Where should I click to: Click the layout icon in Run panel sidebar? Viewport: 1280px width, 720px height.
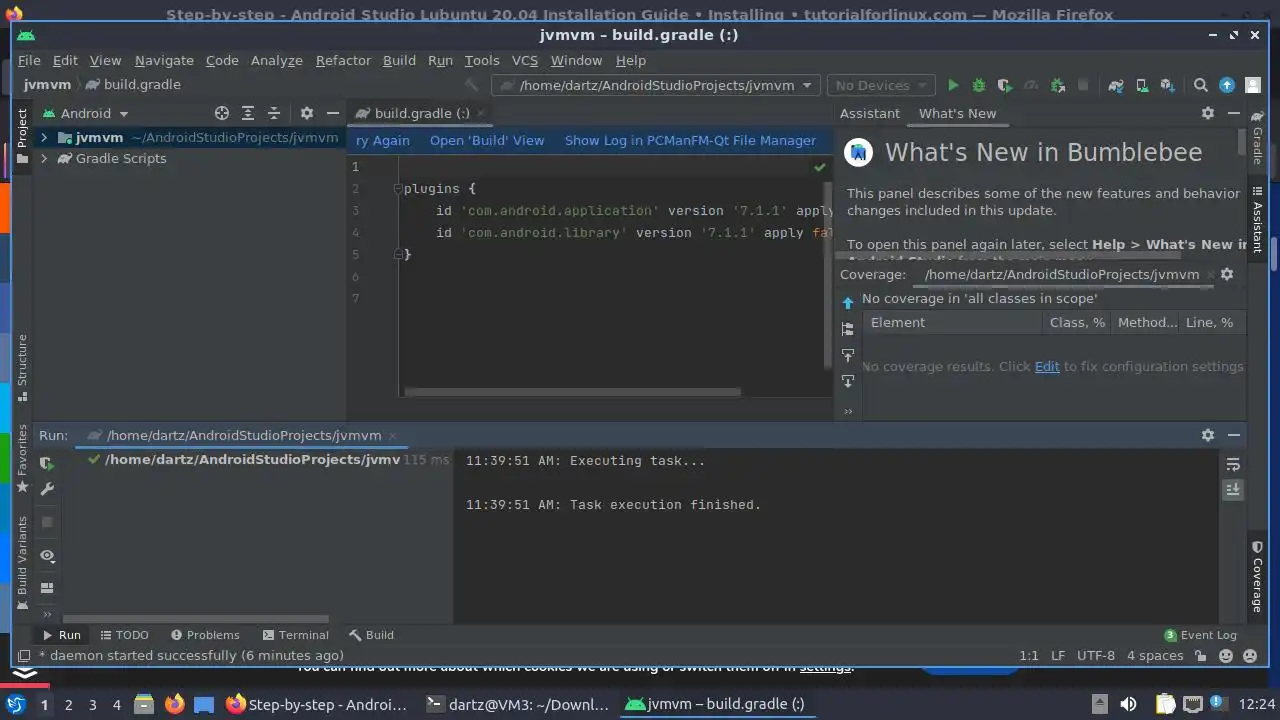click(46, 588)
